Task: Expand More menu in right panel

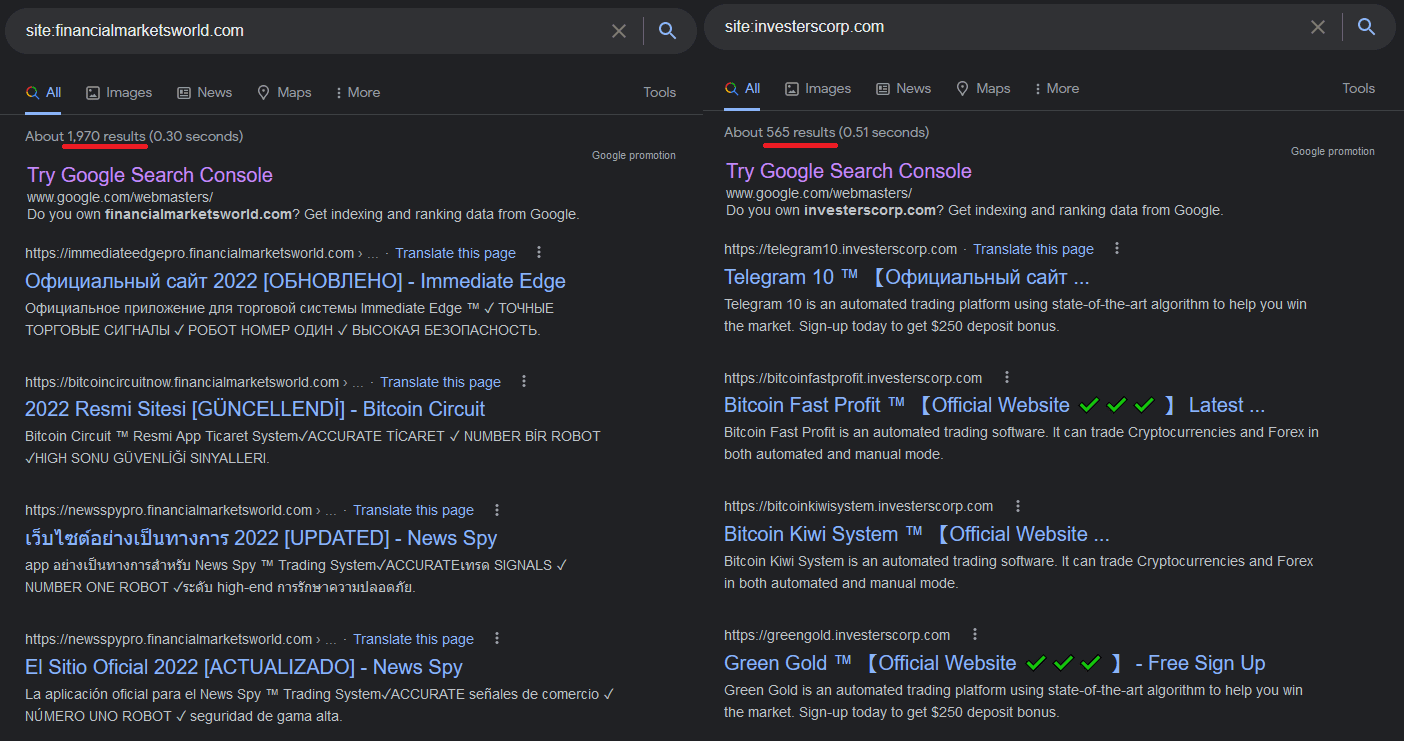Action: coord(1057,88)
